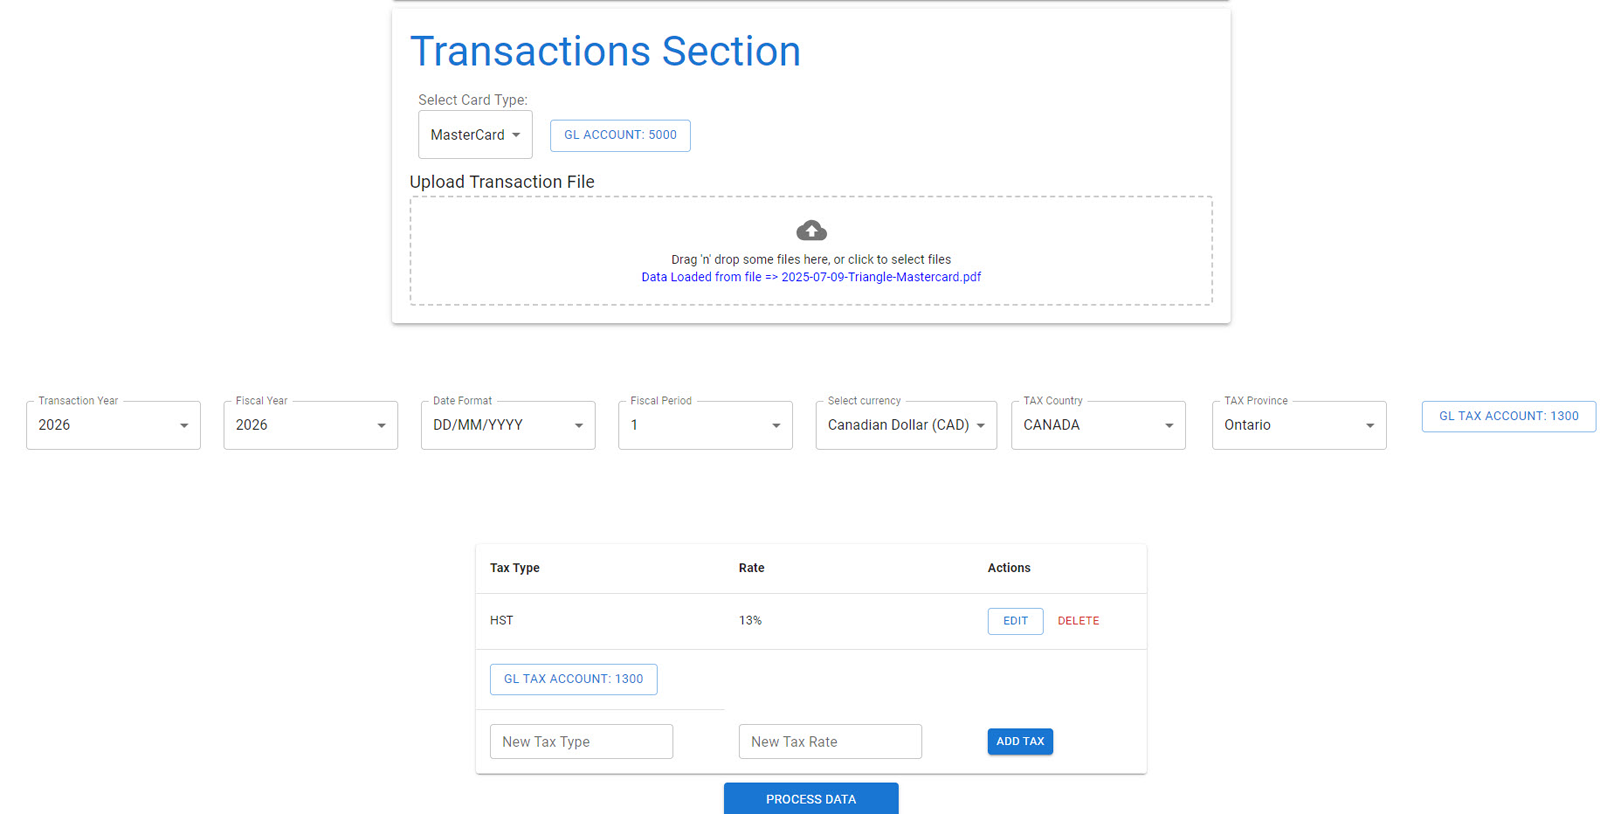
Task: Click the drag and drop upload area
Action: [x=811, y=250]
